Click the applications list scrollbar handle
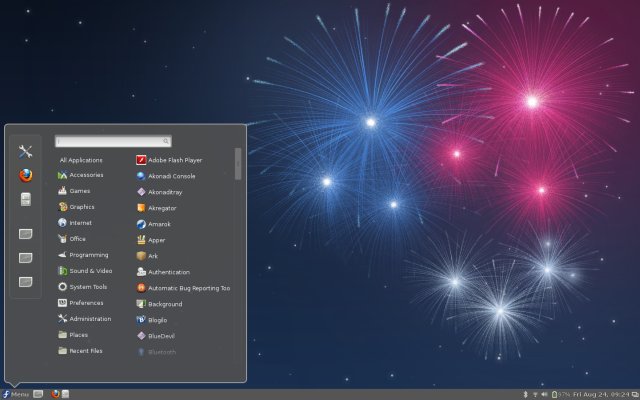This screenshot has height=400, width=640. [238, 164]
